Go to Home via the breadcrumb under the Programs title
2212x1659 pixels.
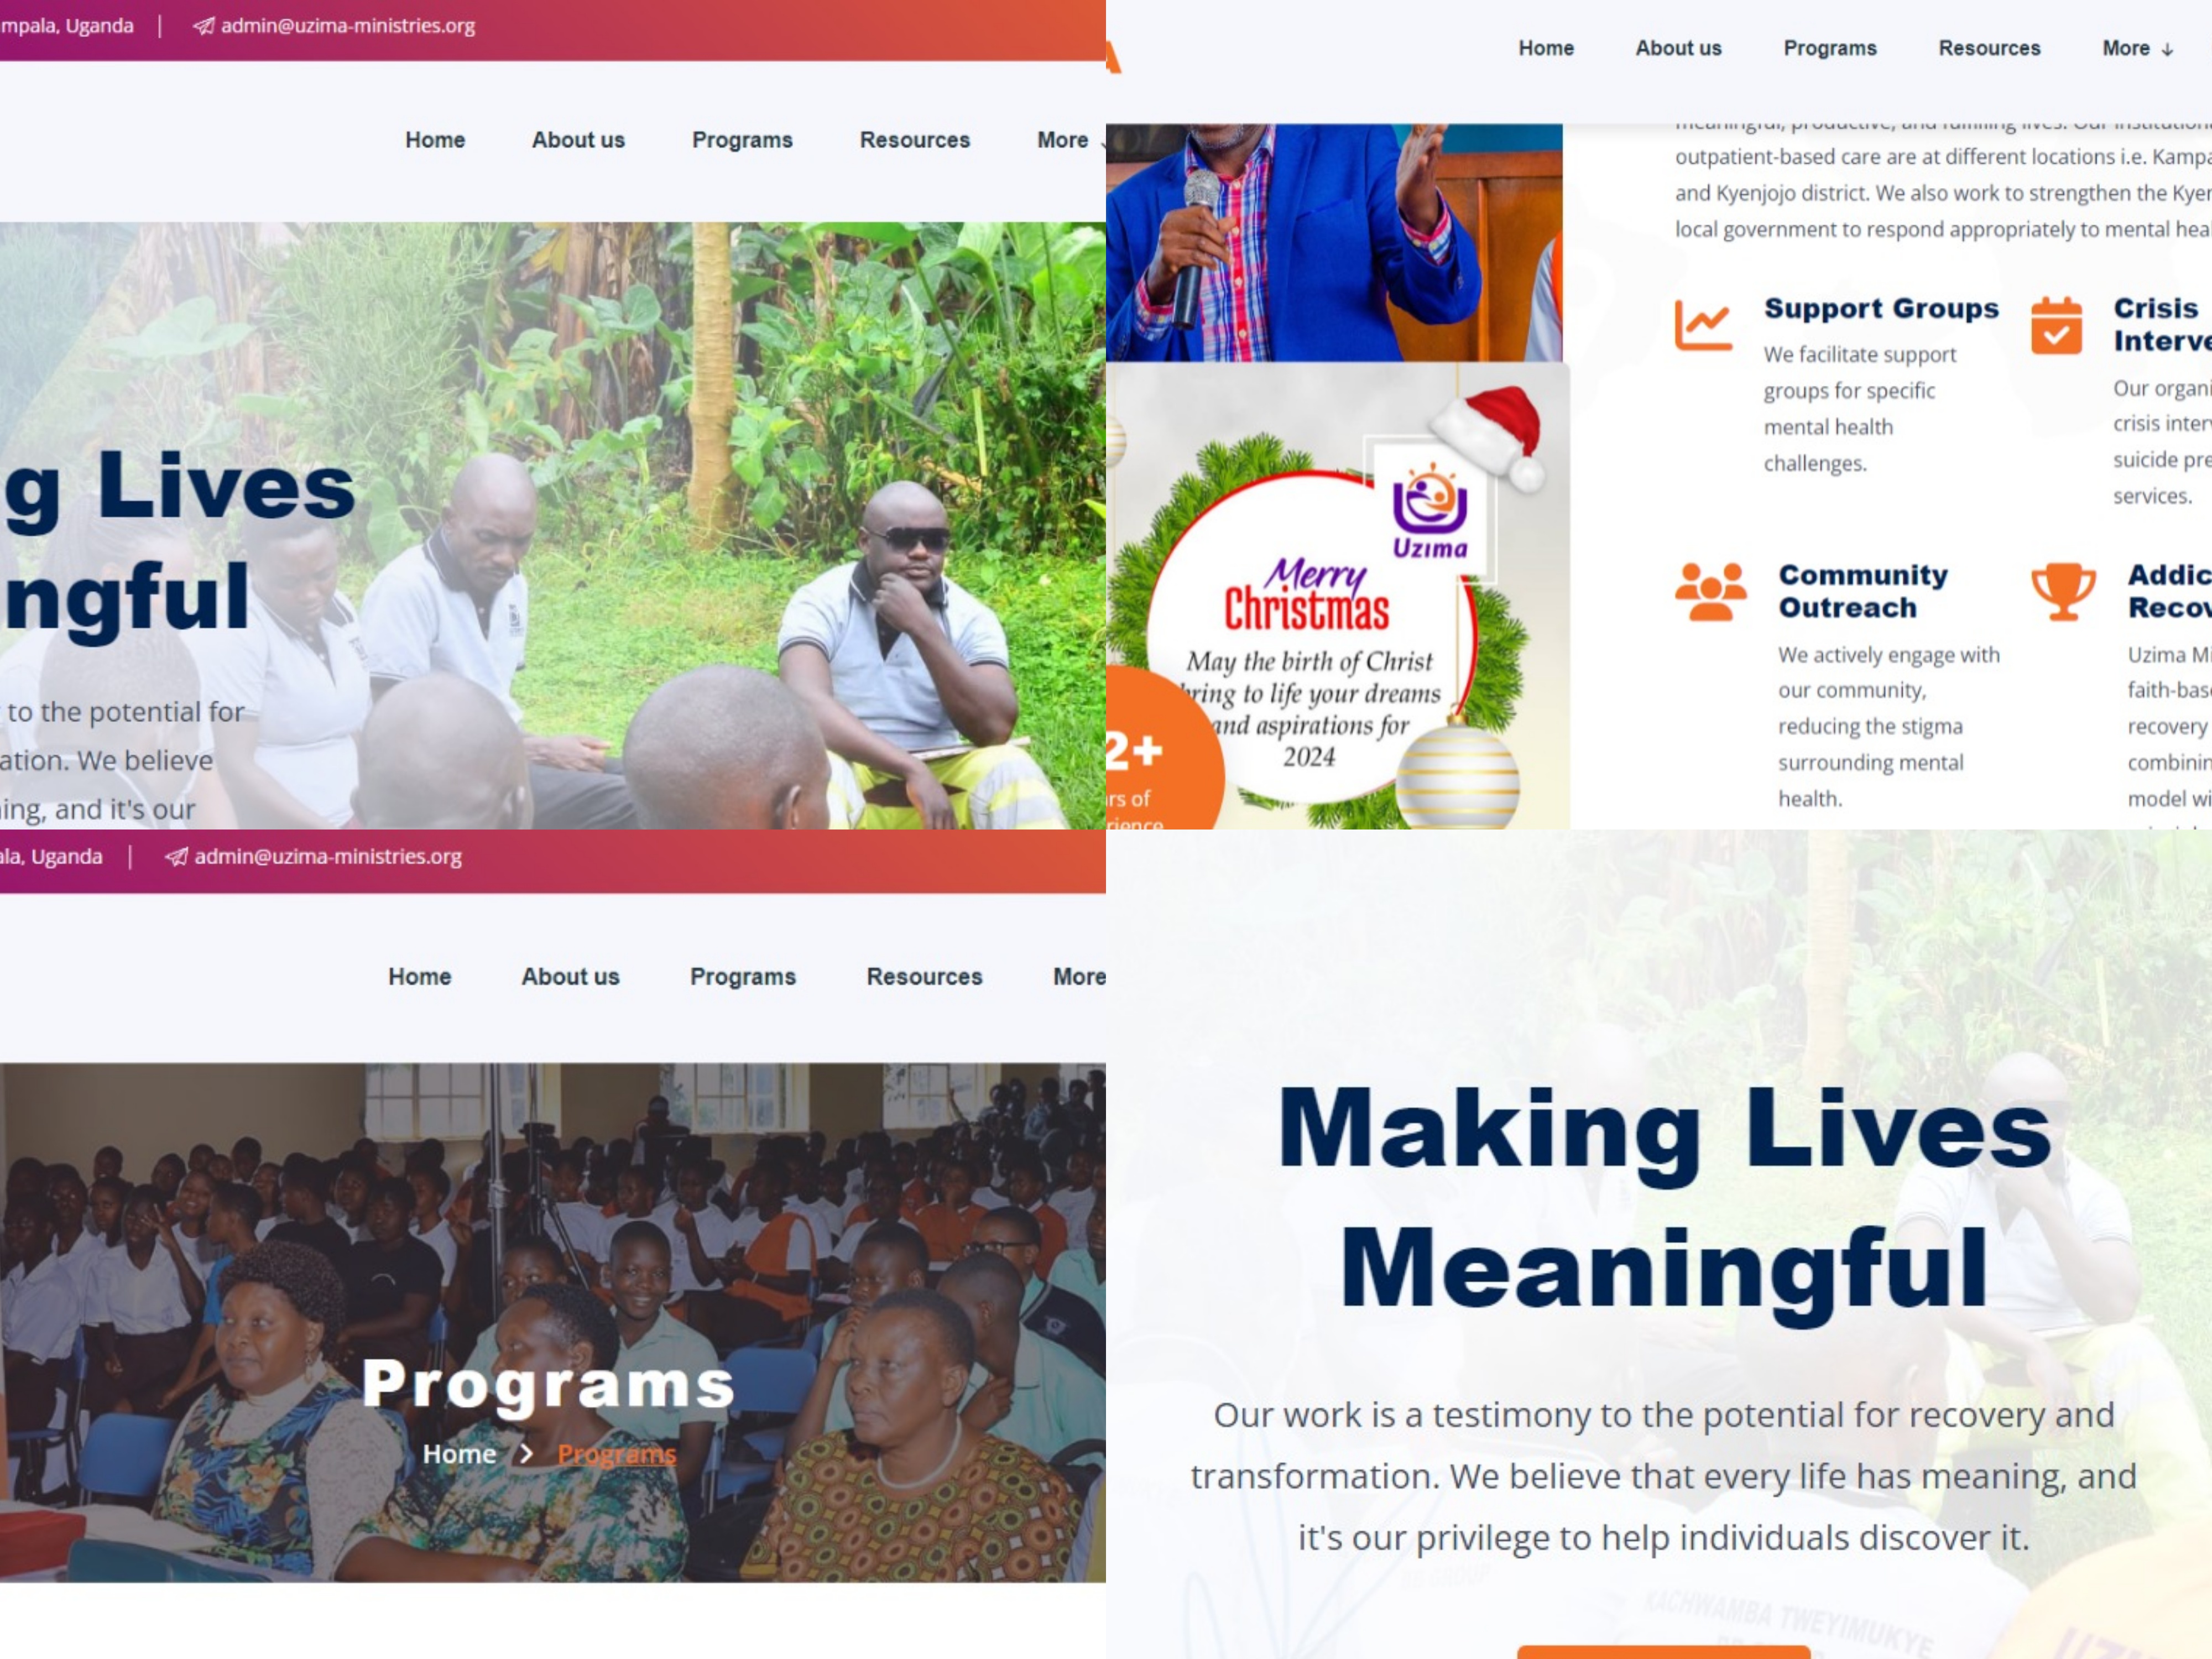pos(459,1454)
